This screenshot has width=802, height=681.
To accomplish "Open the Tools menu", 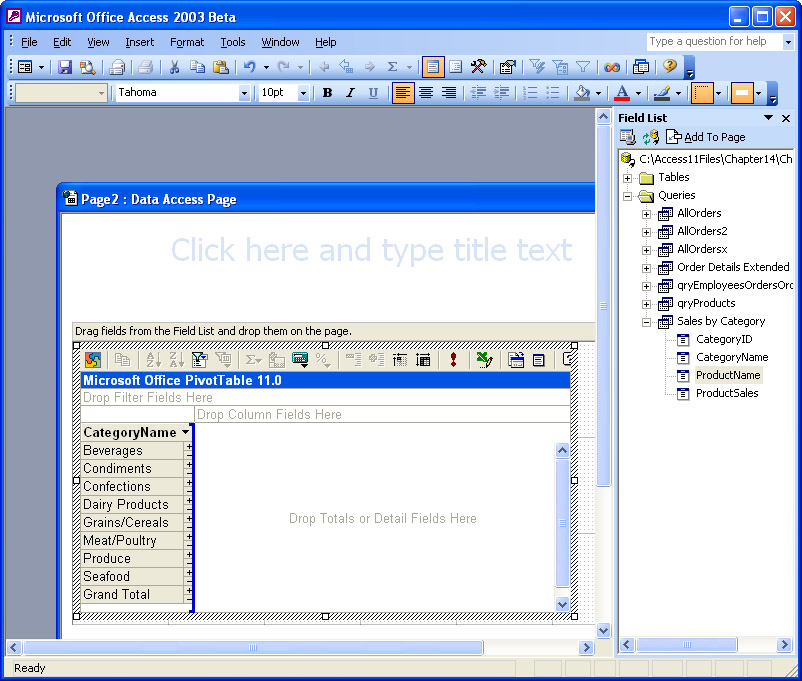I will coord(233,42).
